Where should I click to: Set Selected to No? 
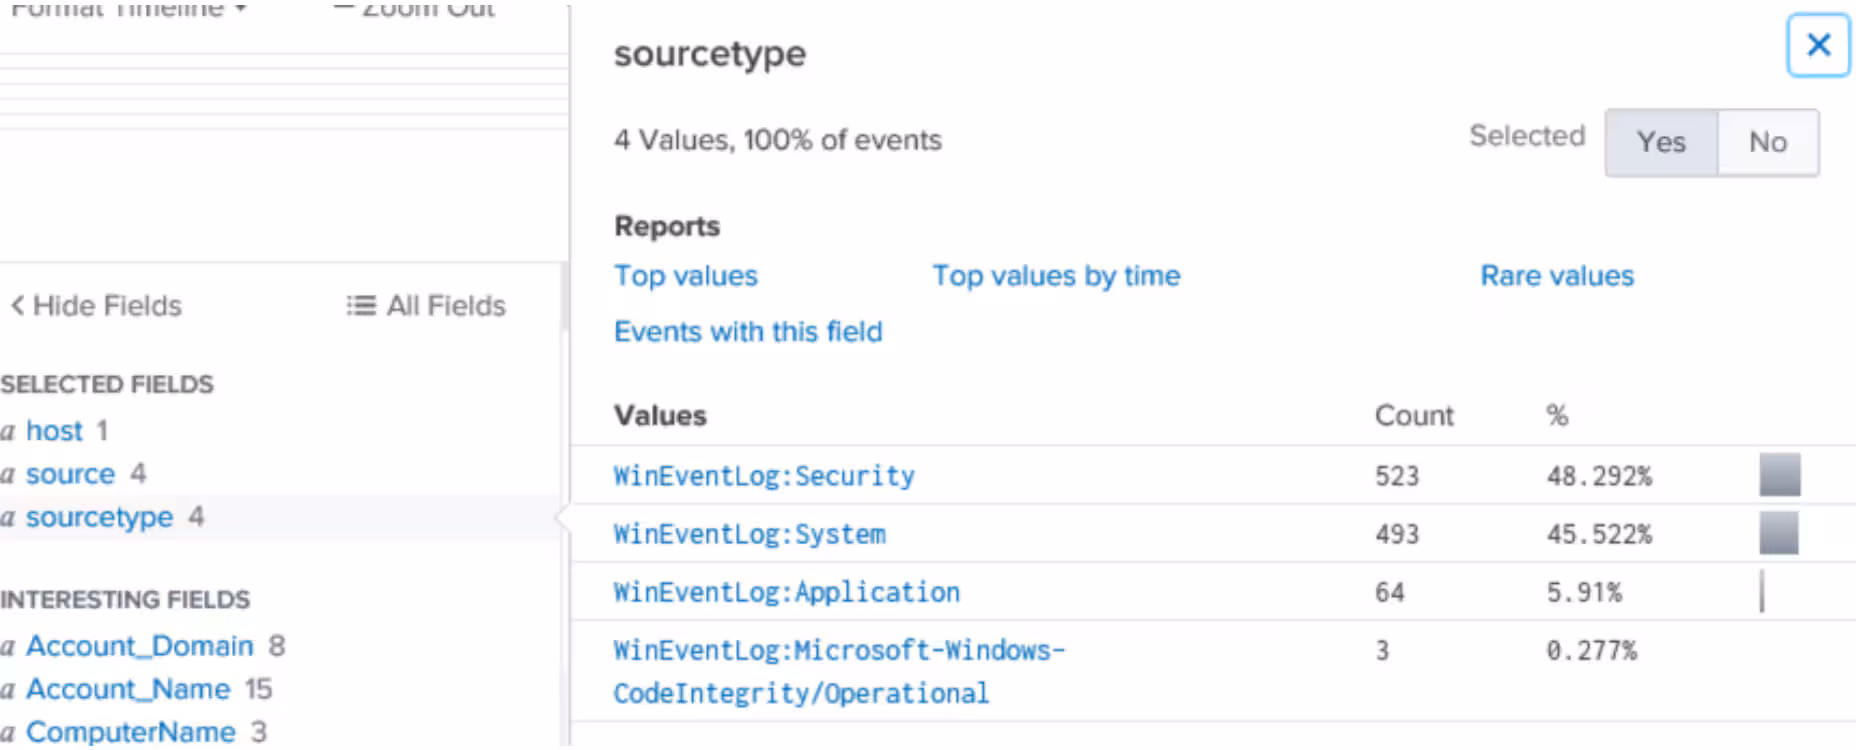(1768, 143)
